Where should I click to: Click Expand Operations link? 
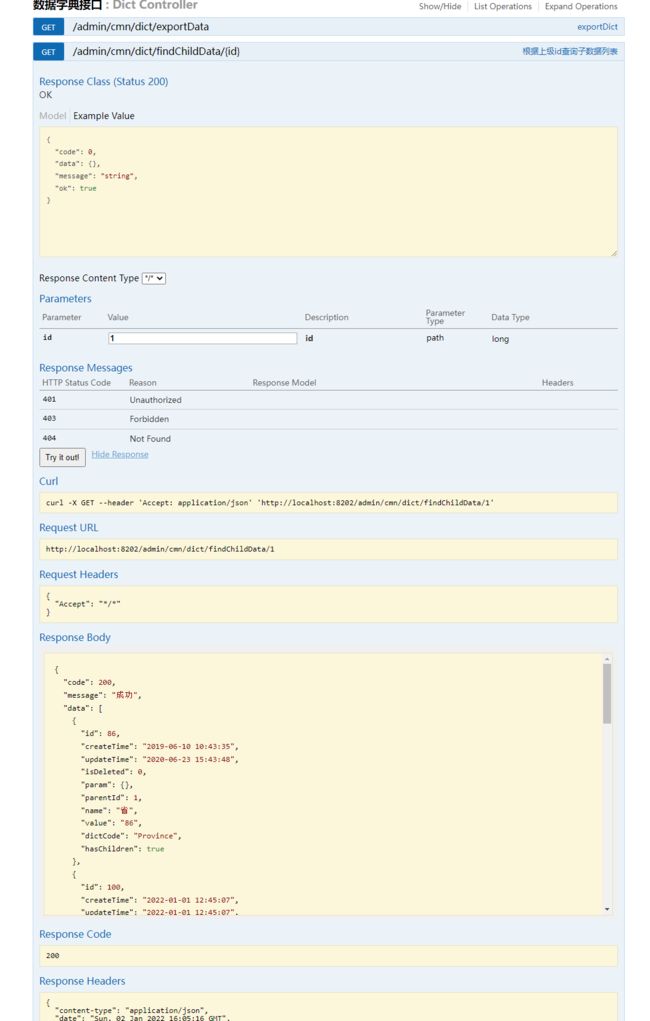581,7
